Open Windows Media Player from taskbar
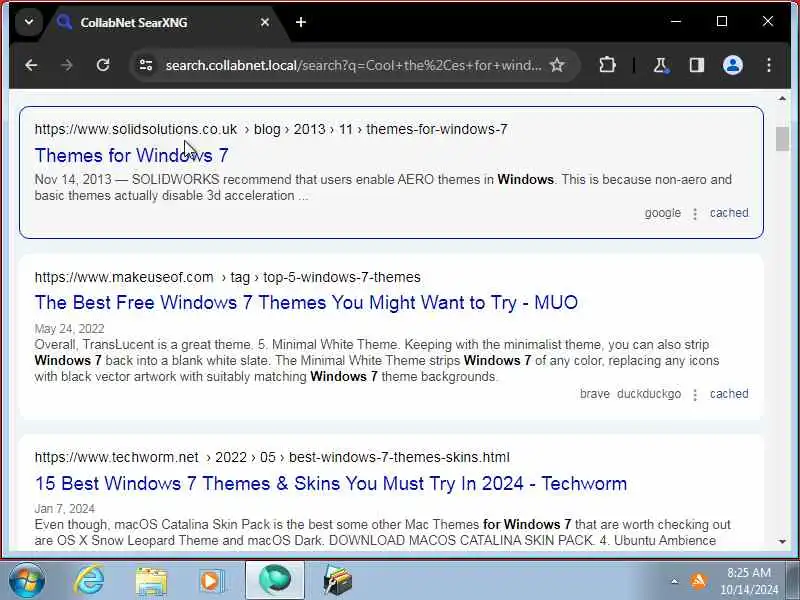Image resolution: width=800 pixels, height=600 pixels. 211,581
